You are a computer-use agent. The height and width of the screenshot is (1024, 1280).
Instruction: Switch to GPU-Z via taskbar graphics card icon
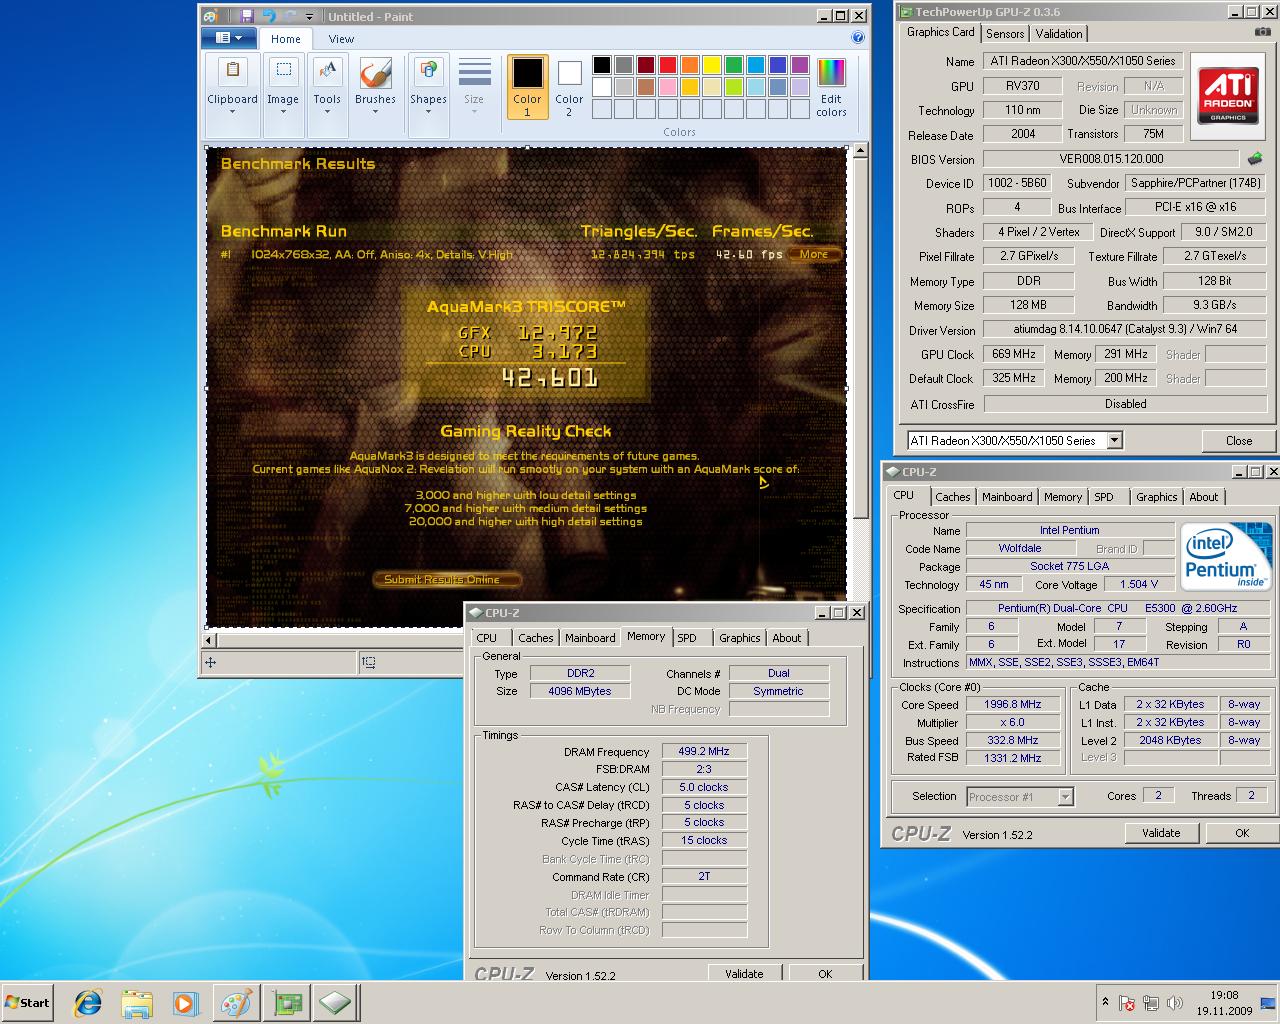tap(286, 1003)
